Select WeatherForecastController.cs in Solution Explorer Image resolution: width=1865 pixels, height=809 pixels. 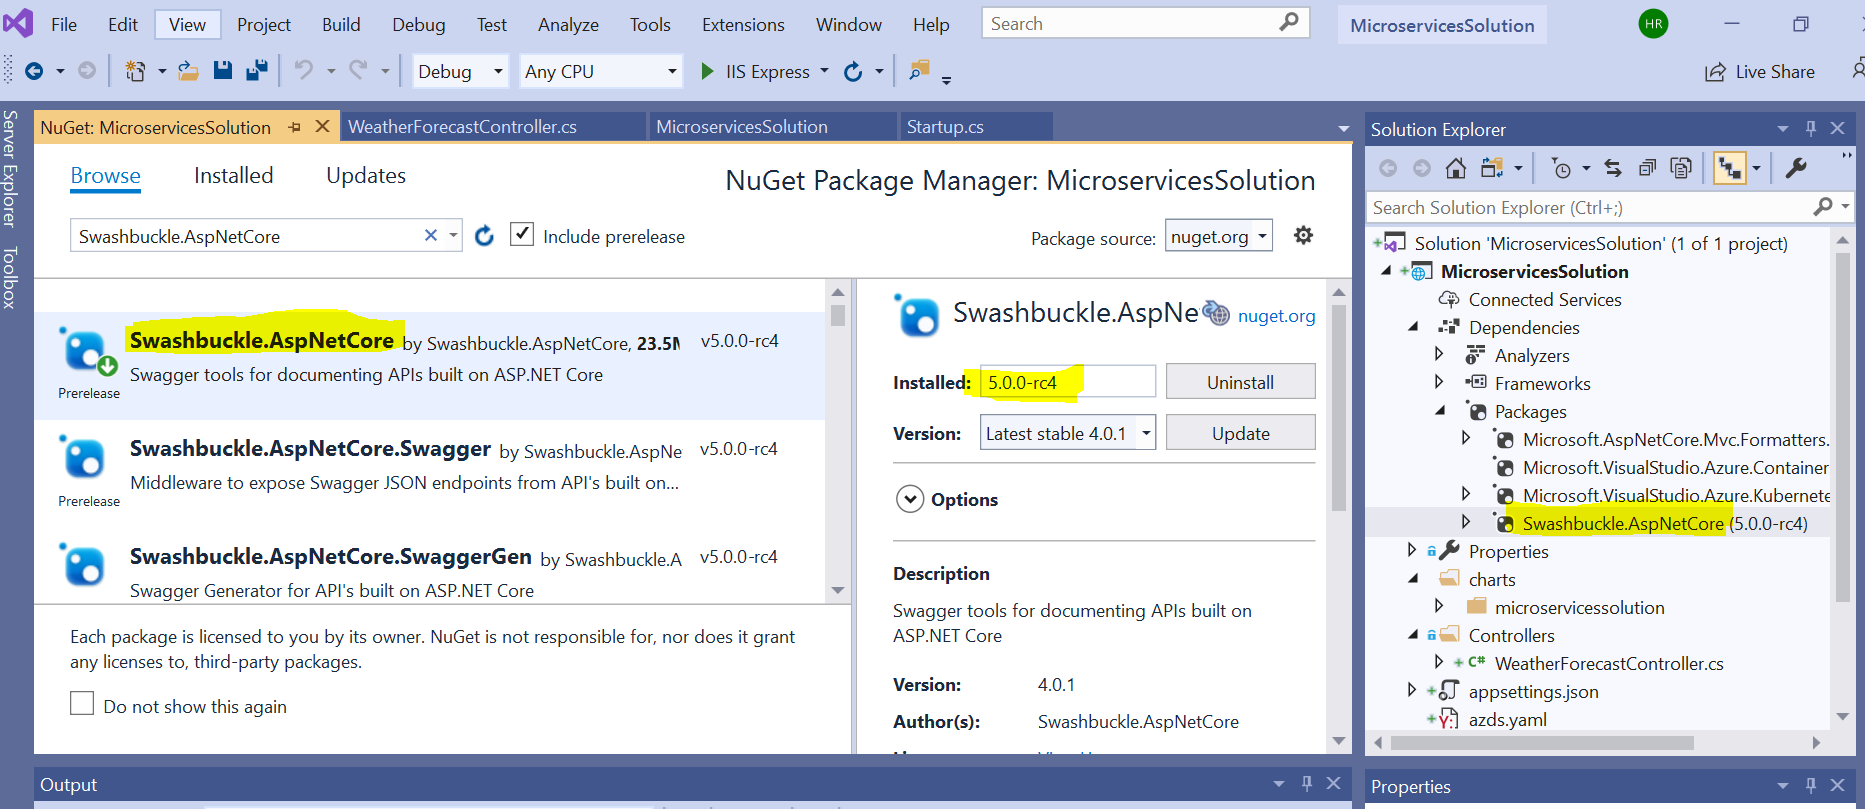(x=1608, y=663)
